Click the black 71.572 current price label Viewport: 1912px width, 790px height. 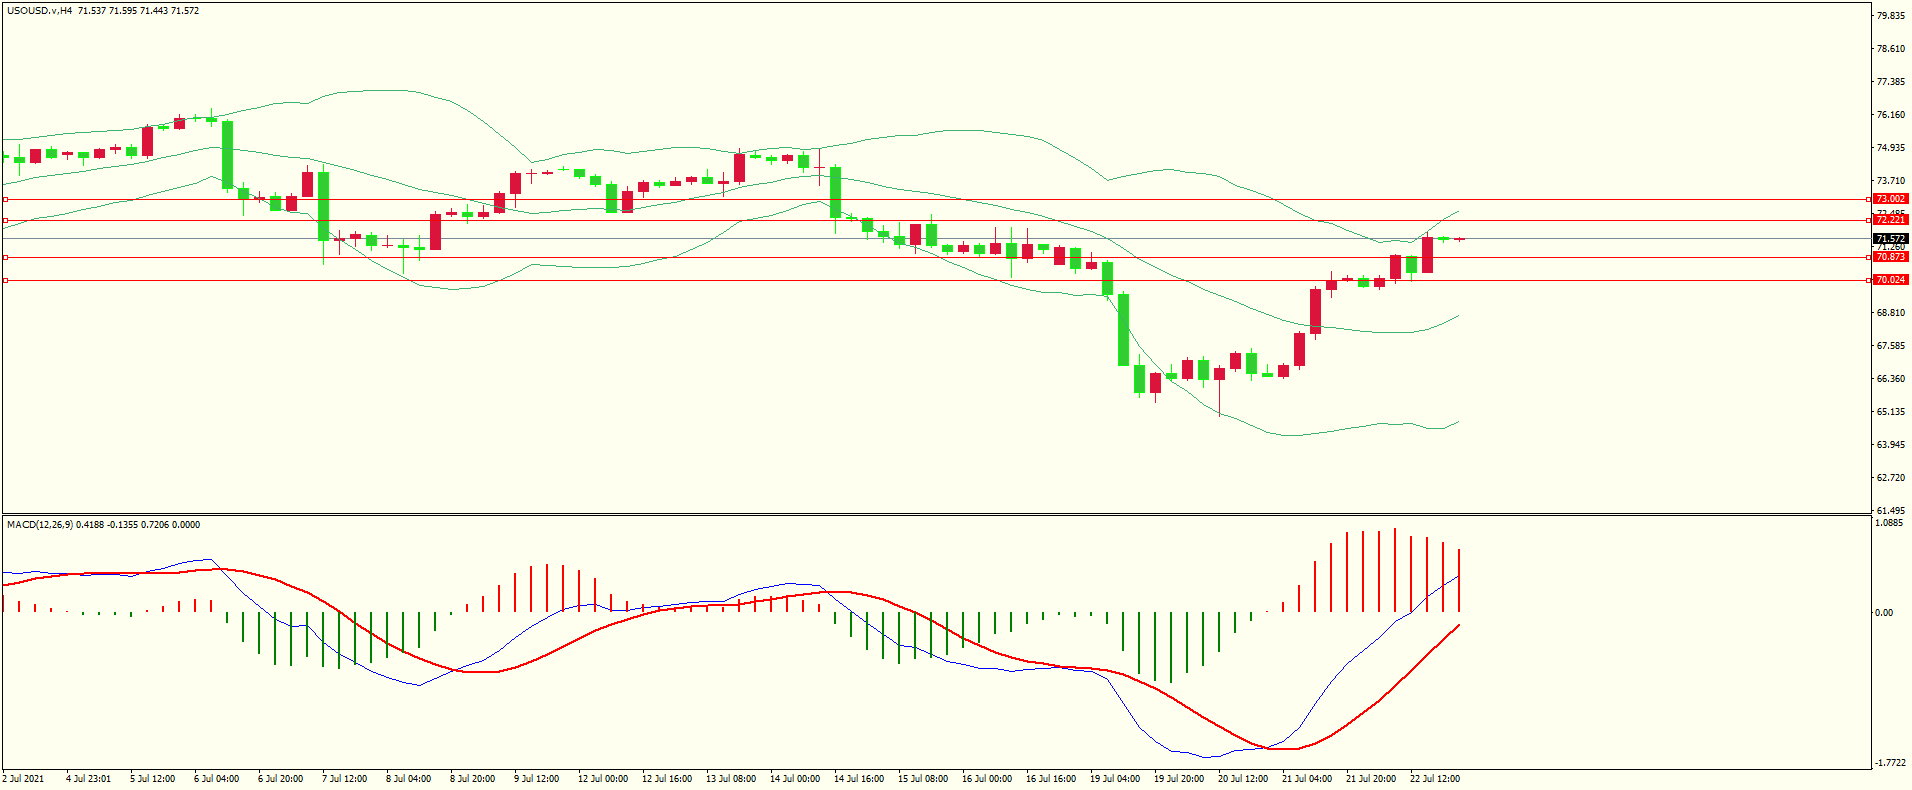click(x=1890, y=239)
